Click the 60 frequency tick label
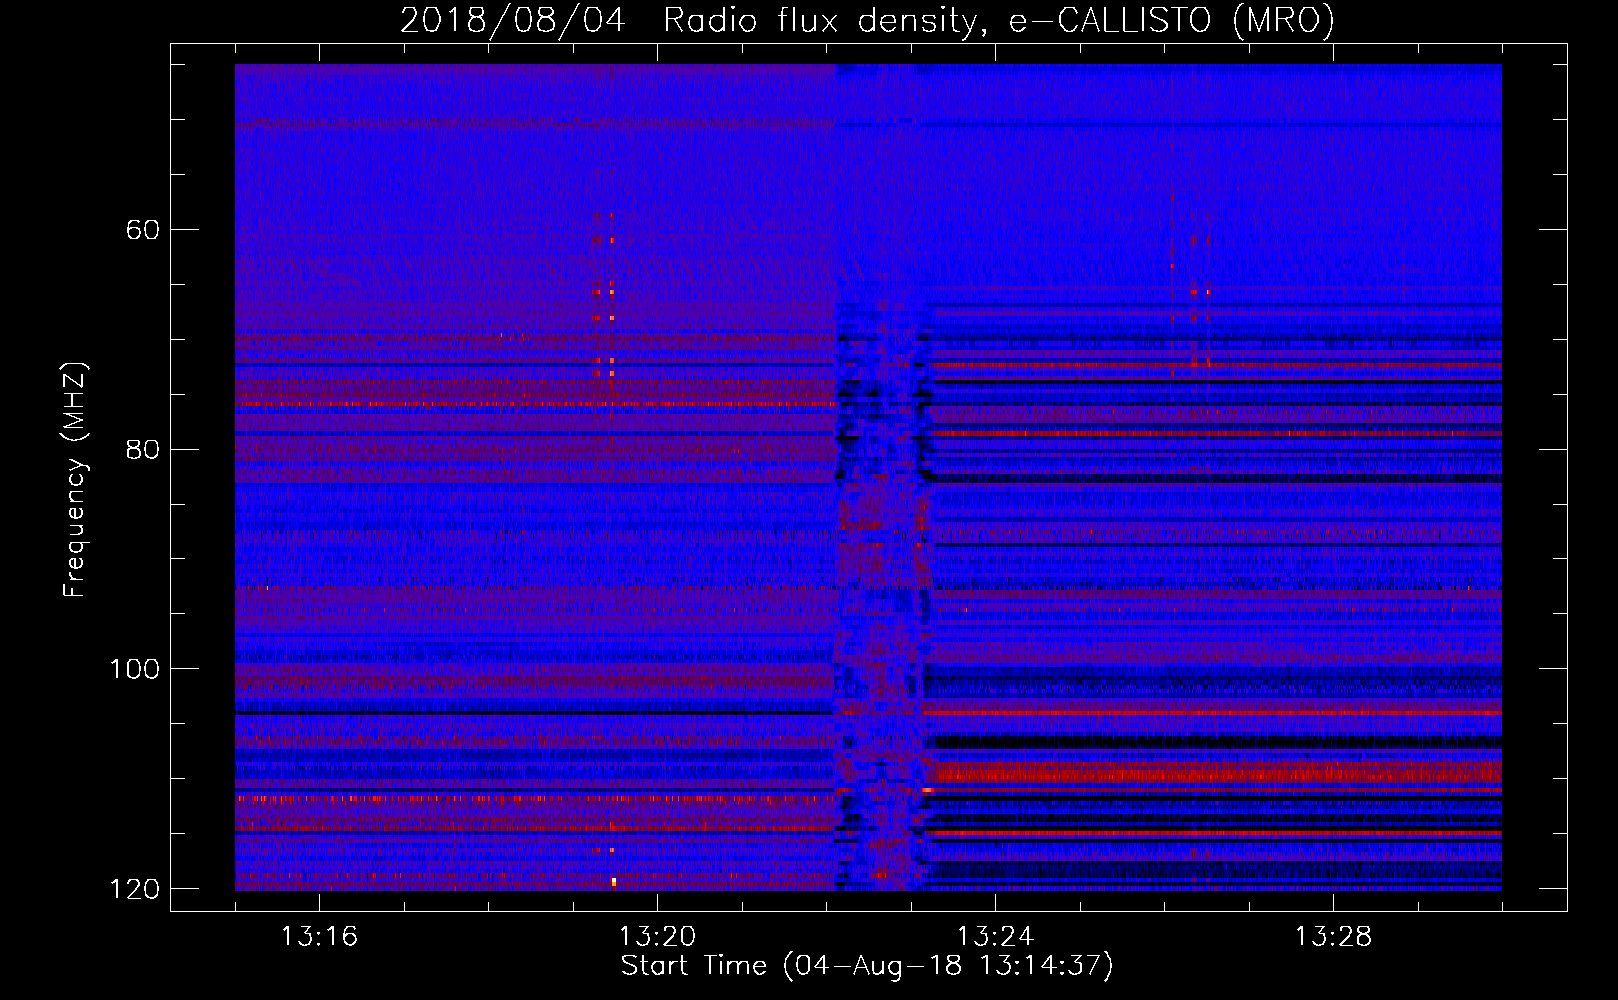Screen dimensions: 1618x1000 pyautogui.click(x=142, y=230)
